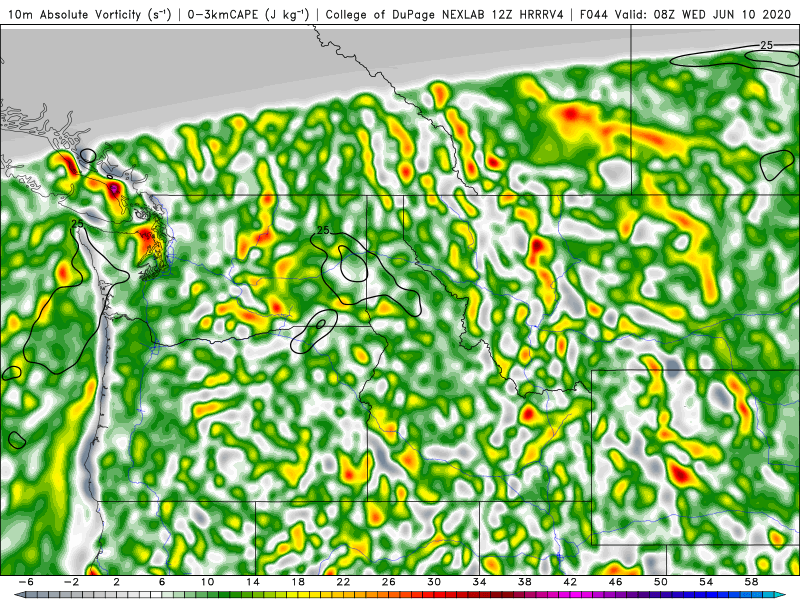Screen dimensions: 800x600
Task: Click the '42' color bar label
Action: tap(570, 582)
